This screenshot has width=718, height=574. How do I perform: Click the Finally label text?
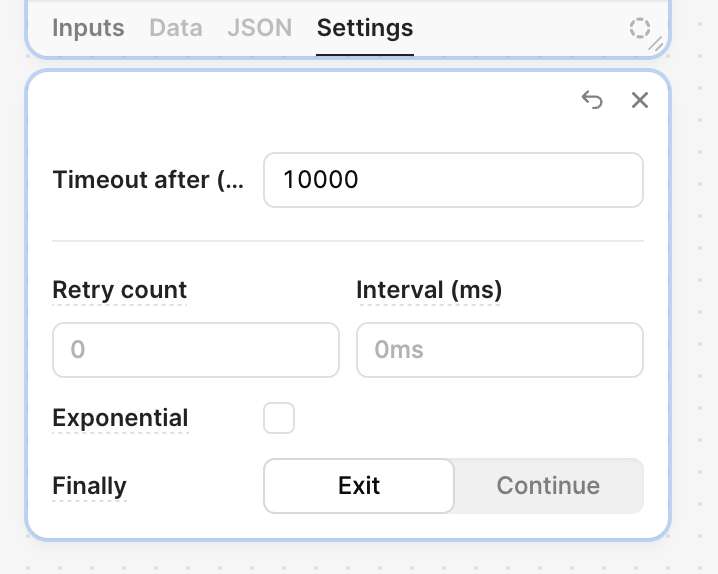(89, 486)
